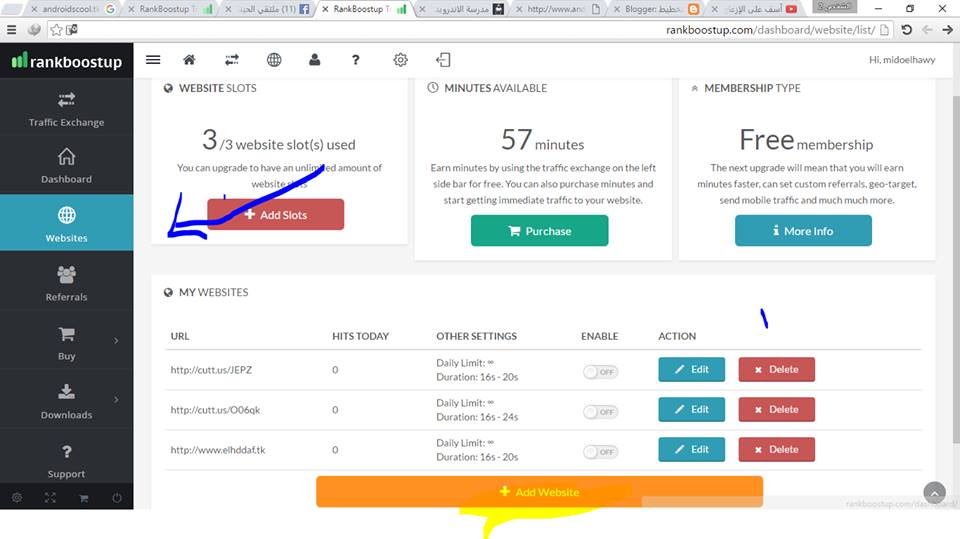Image resolution: width=960 pixels, height=539 pixels.
Task: Open help question mark icon in navbar
Action: 356,59
